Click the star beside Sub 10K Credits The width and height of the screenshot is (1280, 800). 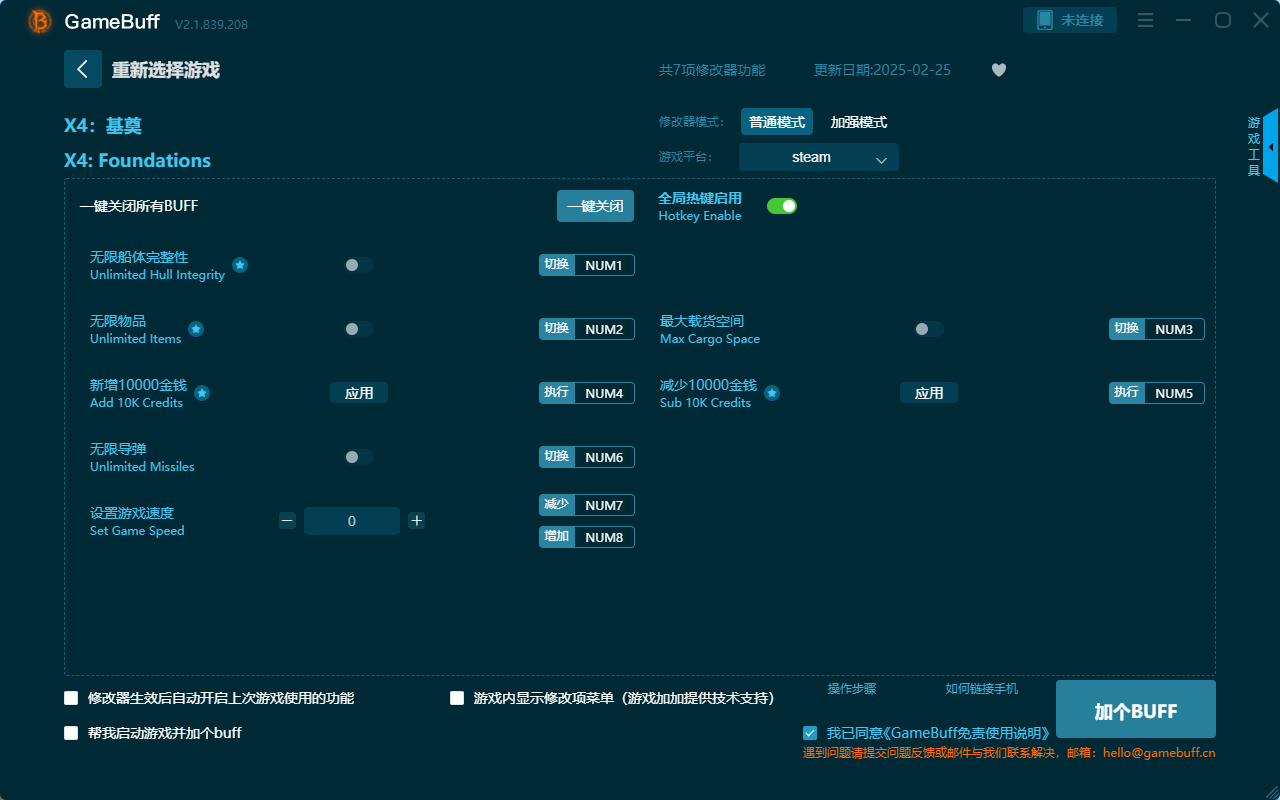tap(772, 393)
